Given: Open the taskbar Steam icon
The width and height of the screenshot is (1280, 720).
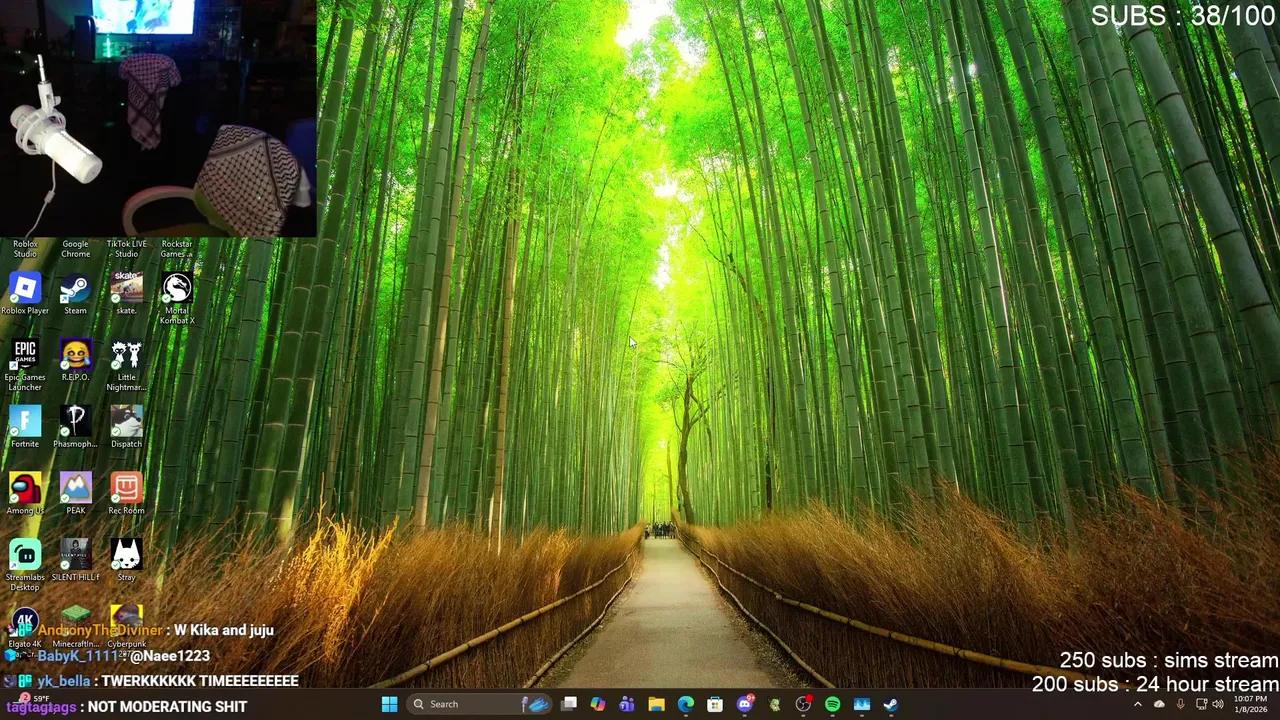Looking at the screenshot, I should pyautogui.click(x=891, y=704).
